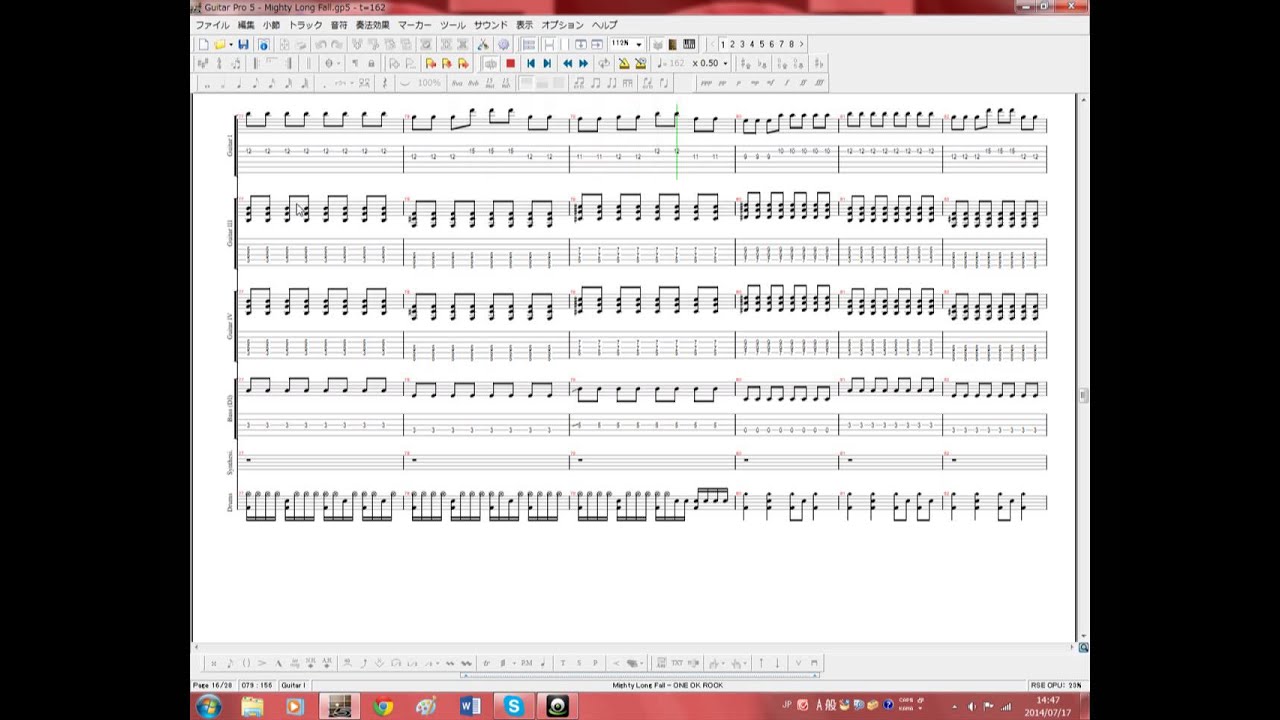The width and height of the screenshot is (1280, 720).
Task: Switch the multitrack view layout icon
Action: coord(528,44)
